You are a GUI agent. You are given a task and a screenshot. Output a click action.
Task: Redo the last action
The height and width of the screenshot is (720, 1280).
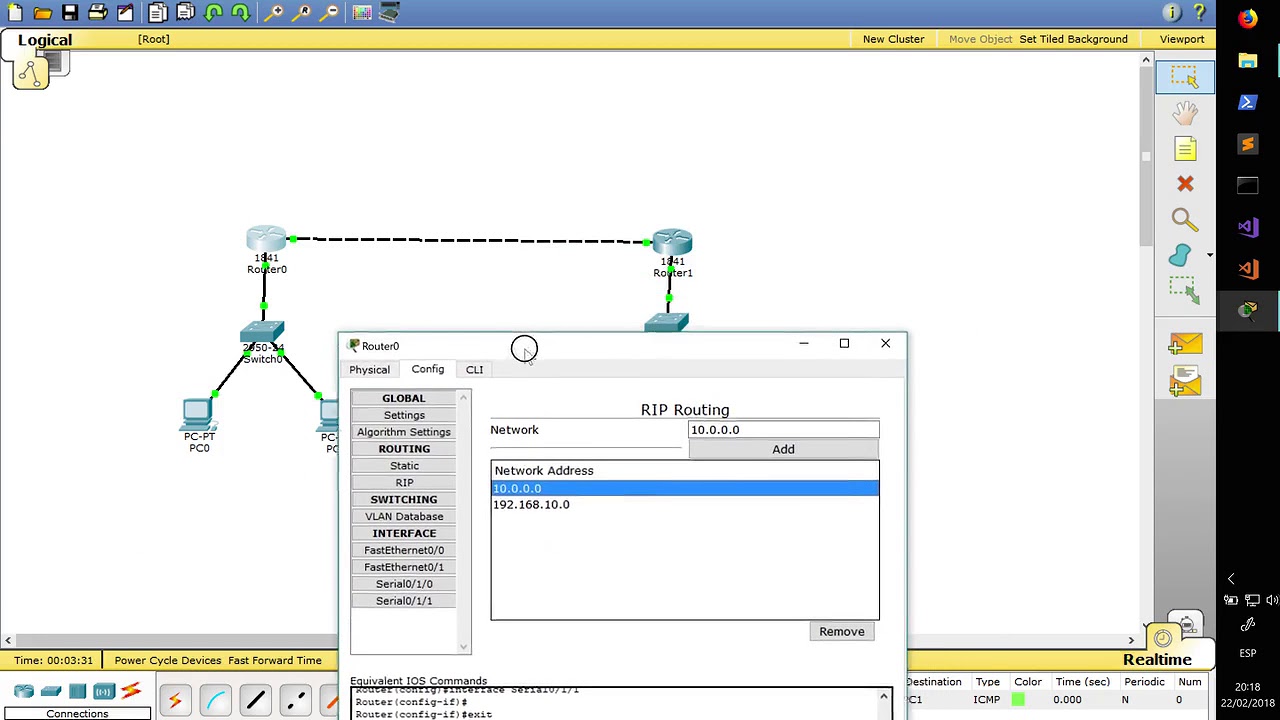click(x=240, y=13)
